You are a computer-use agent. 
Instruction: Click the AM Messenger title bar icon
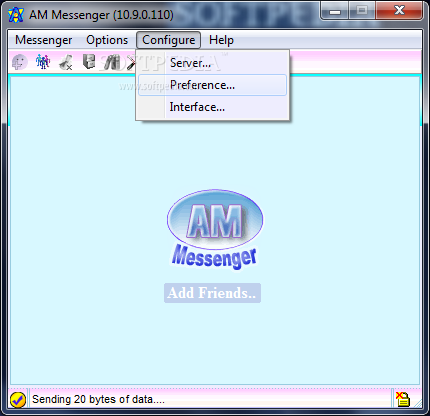click(x=16, y=15)
